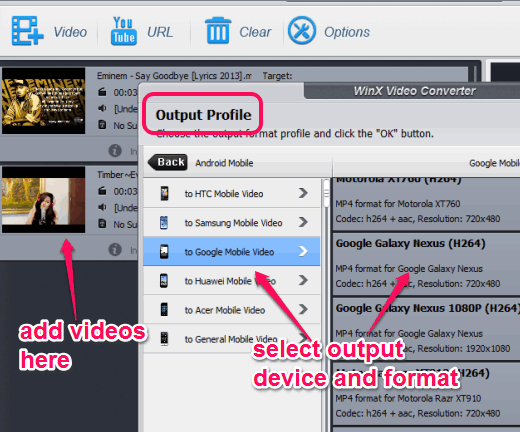Click audio speaker icon of Timber video
The height and width of the screenshot is (432, 520).
pos(102,207)
